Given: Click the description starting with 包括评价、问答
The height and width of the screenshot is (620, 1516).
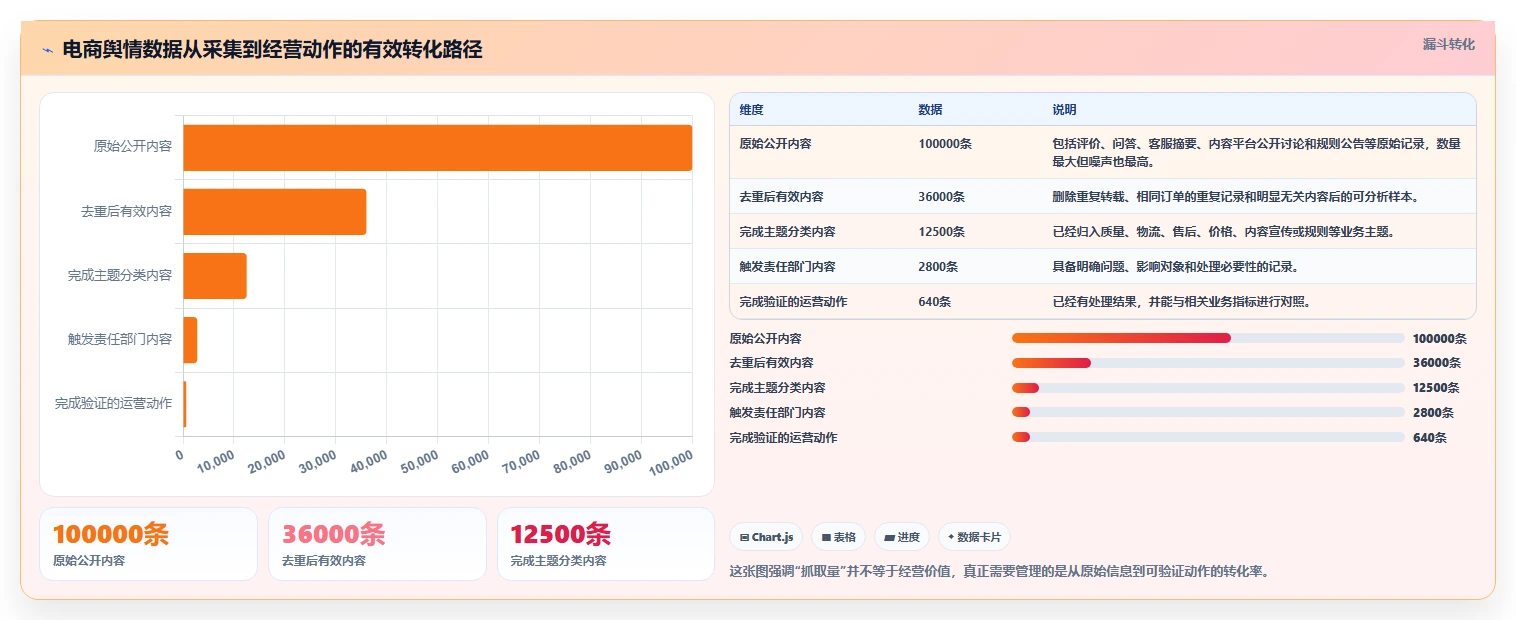Looking at the screenshot, I should click(1256, 152).
